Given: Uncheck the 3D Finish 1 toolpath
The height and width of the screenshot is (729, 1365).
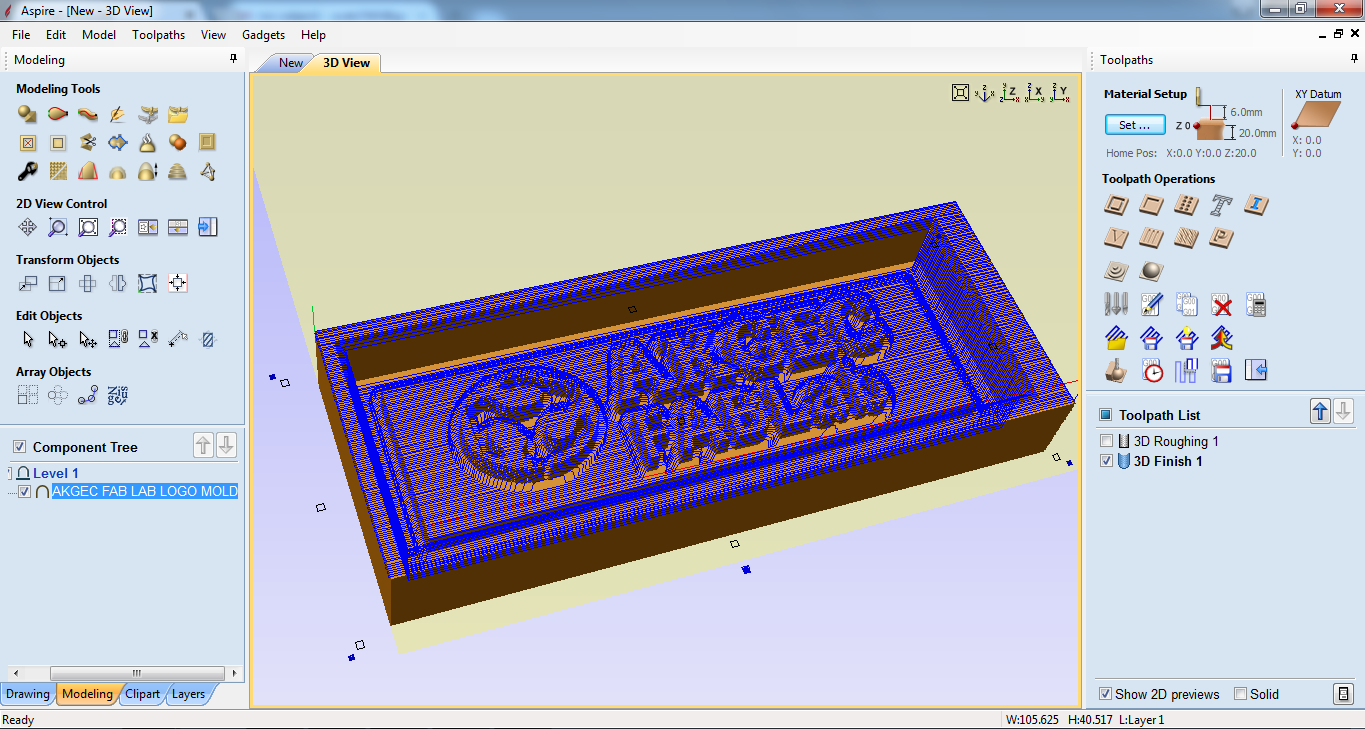Looking at the screenshot, I should 1106,461.
